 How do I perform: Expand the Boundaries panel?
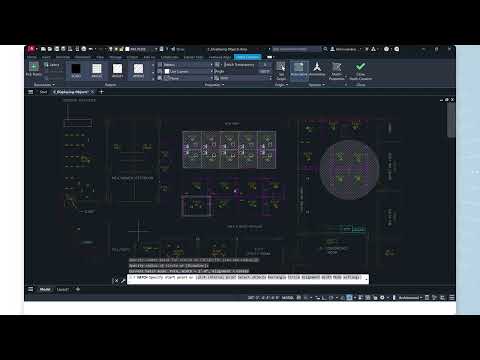[x=44, y=85]
